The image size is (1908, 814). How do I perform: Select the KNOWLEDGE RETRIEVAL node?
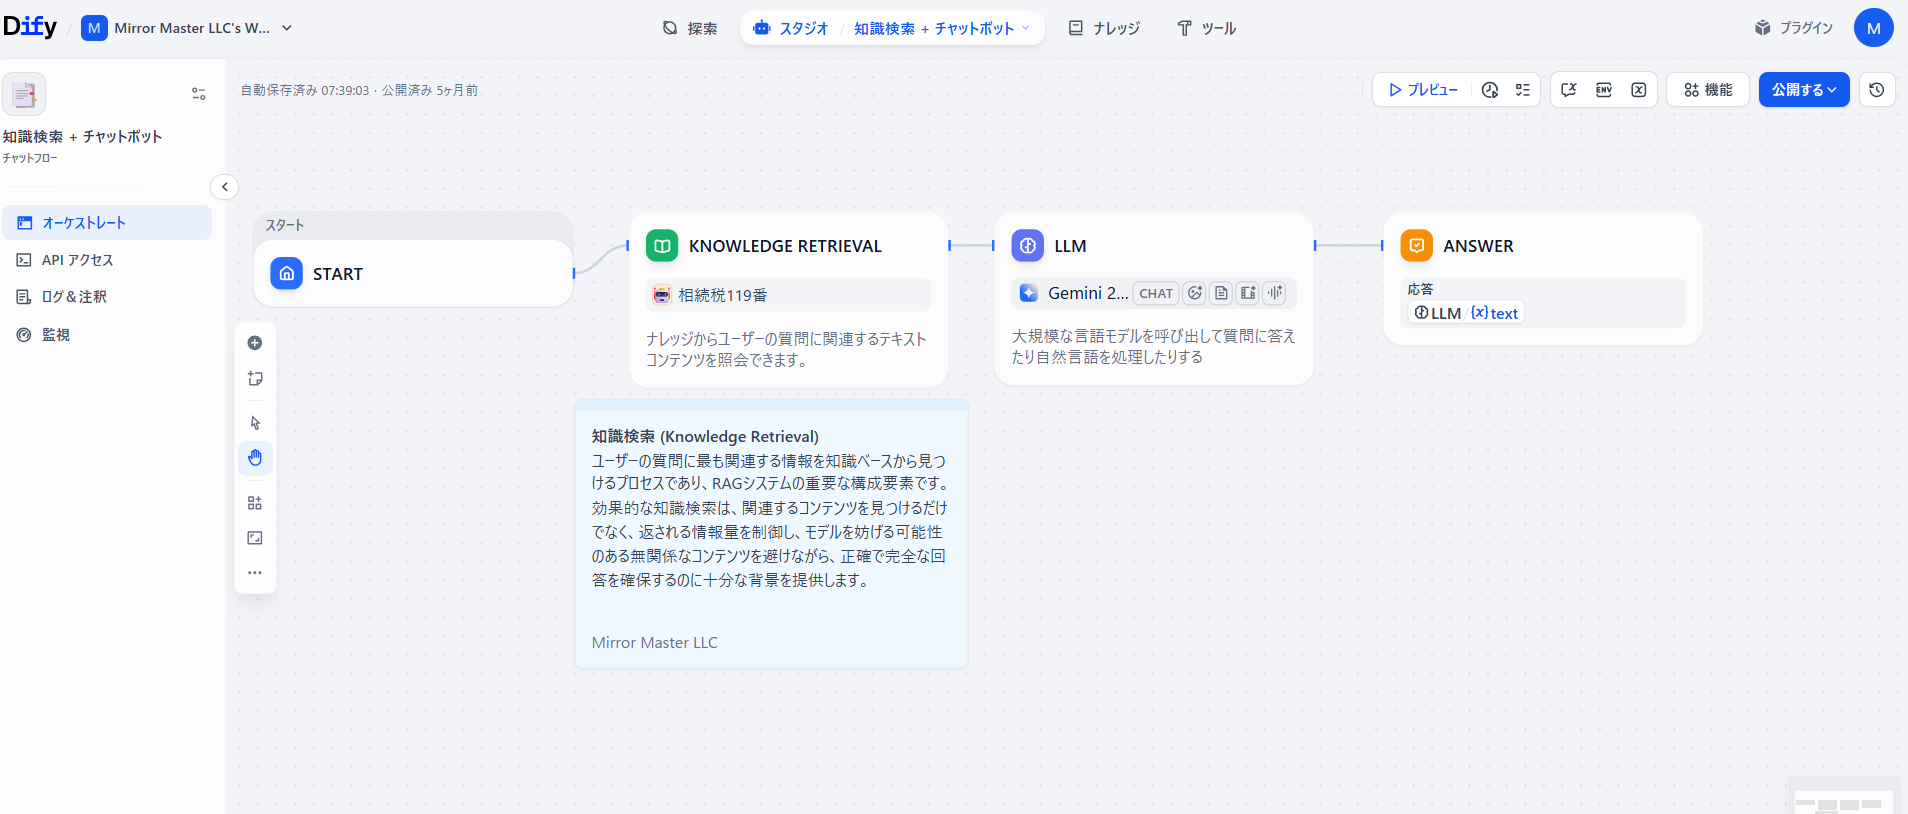(x=785, y=246)
